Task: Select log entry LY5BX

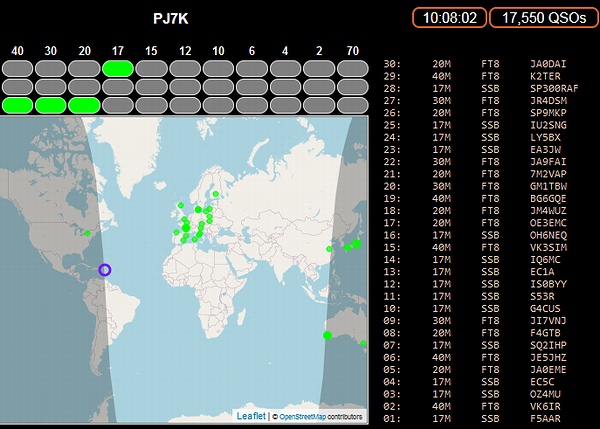Action: coord(472,137)
